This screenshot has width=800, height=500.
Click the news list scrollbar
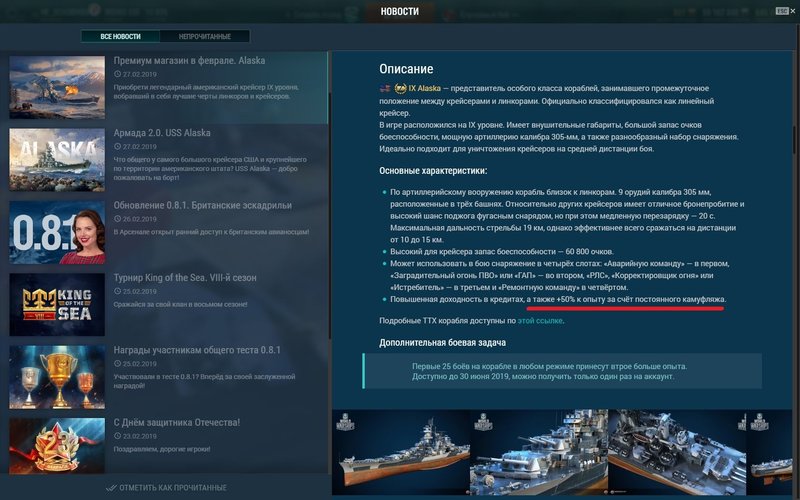coord(329,217)
